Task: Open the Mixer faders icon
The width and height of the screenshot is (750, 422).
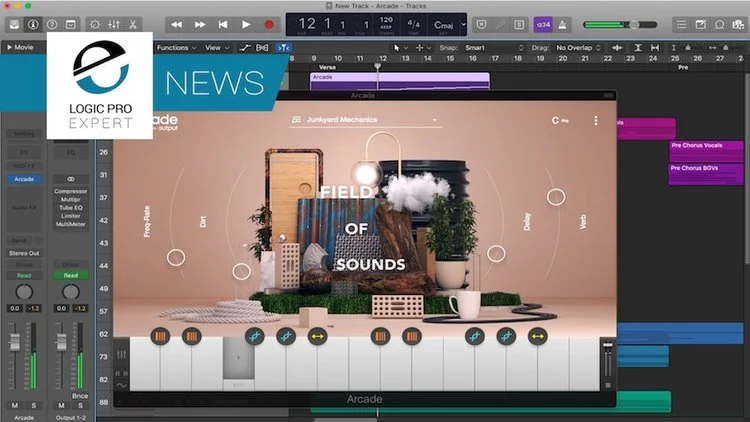Action: [114, 24]
